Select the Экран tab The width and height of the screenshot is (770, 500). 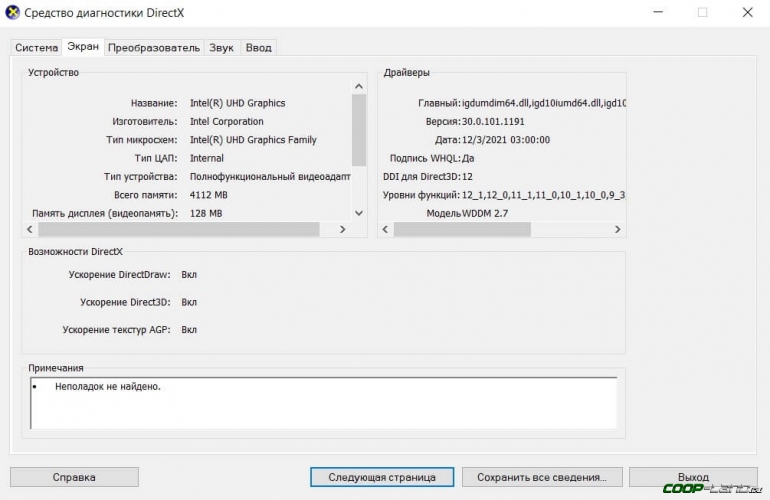point(82,46)
